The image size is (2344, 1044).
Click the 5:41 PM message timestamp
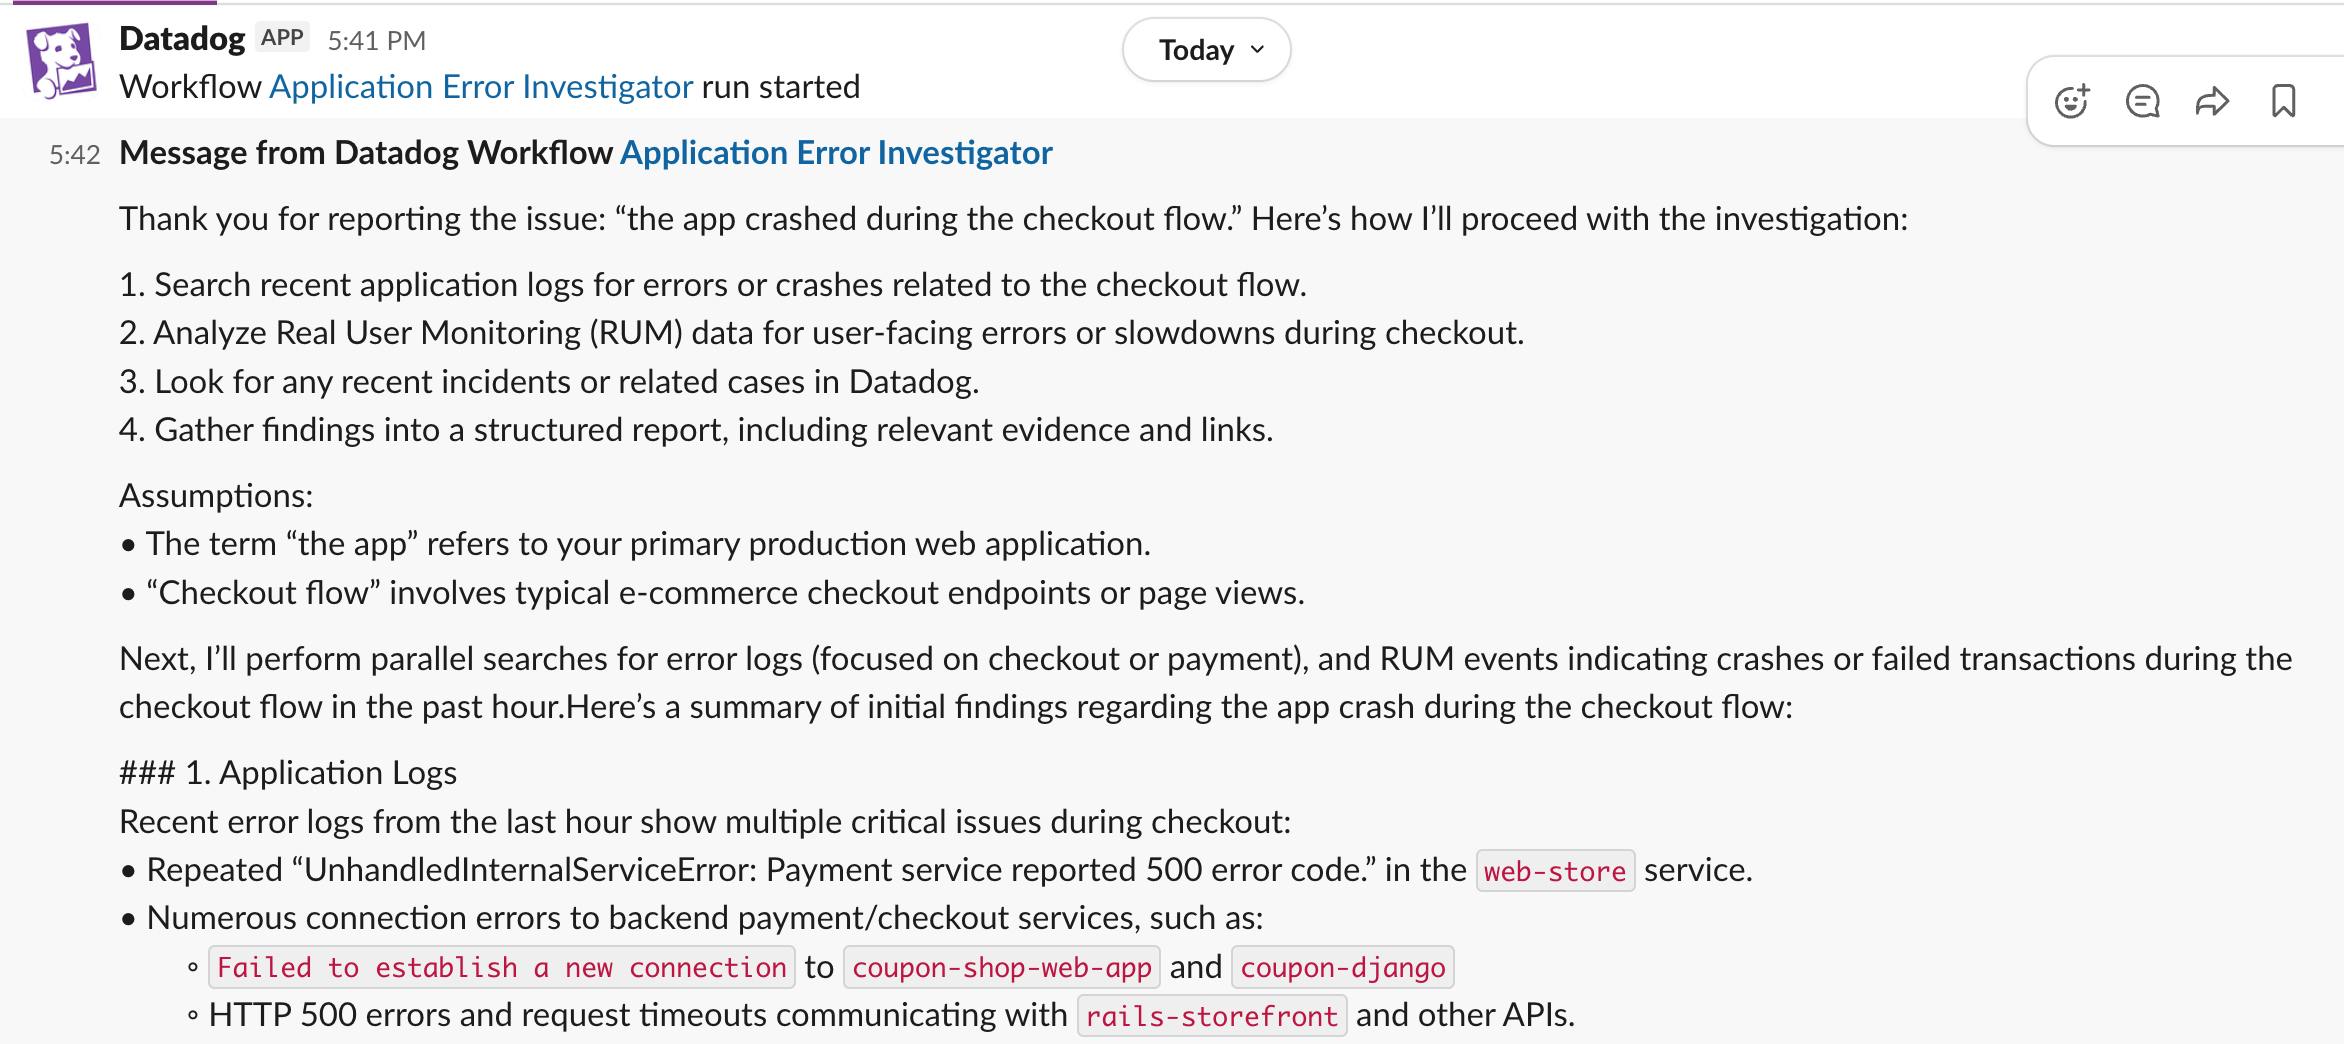coord(377,40)
